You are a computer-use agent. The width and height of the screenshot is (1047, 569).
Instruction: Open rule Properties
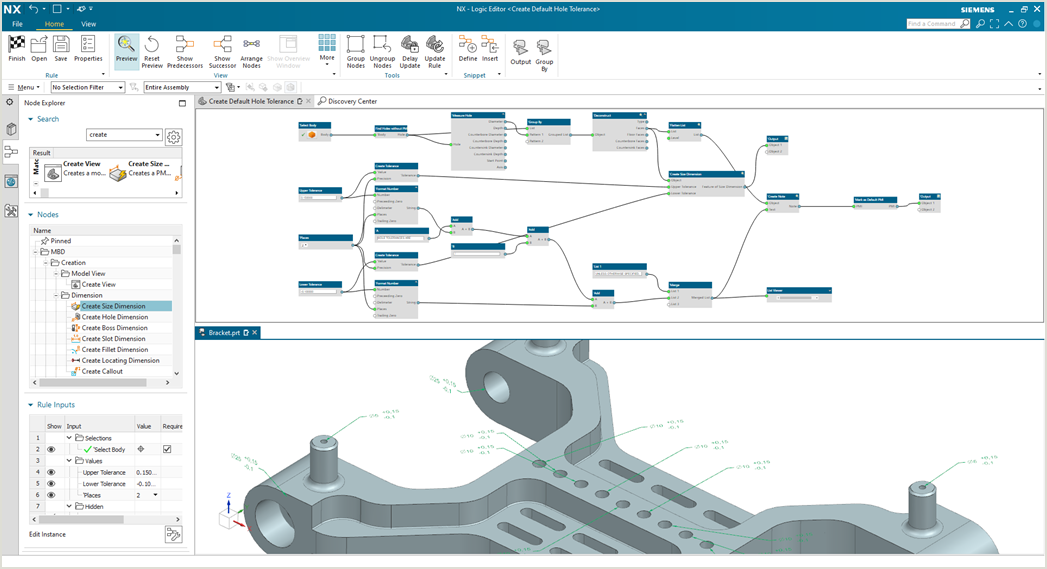coord(88,44)
